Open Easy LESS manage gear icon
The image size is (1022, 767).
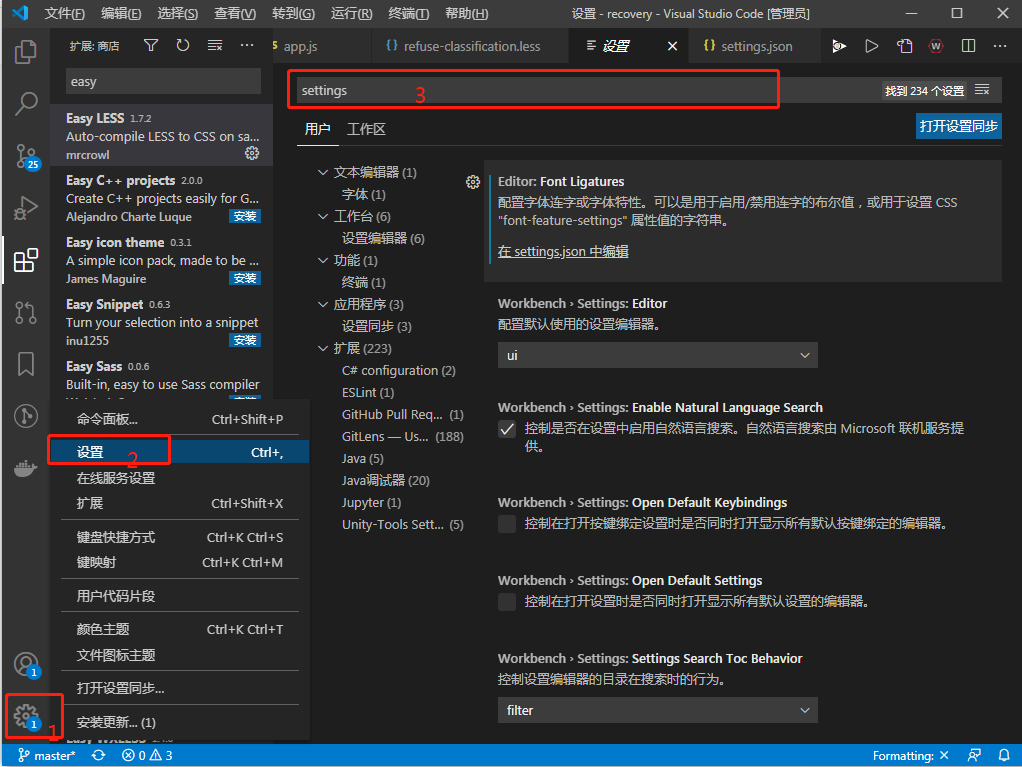252,153
